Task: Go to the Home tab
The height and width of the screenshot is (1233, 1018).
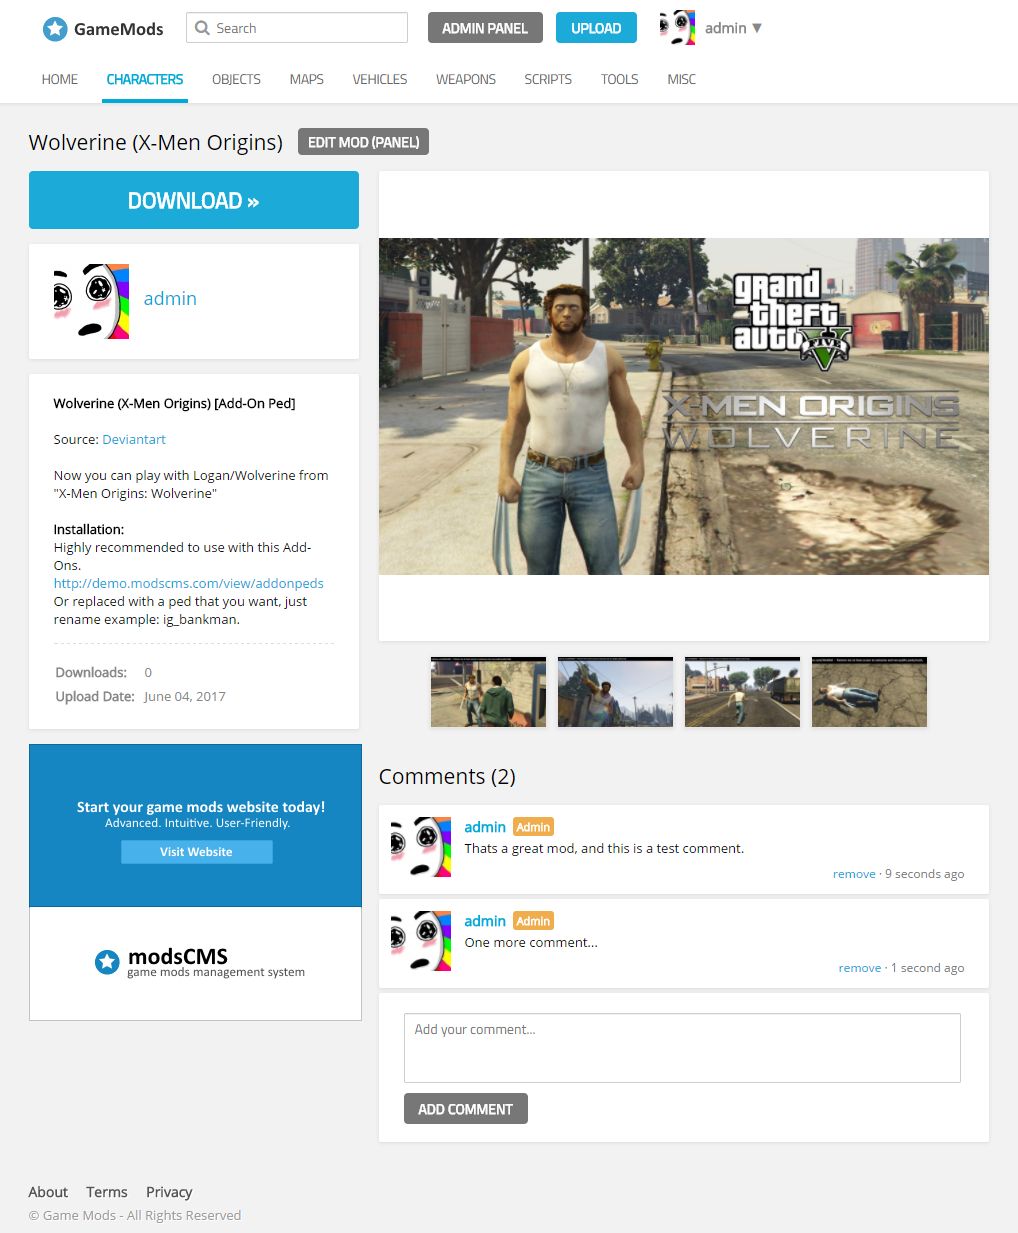Action: pos(60,79)
